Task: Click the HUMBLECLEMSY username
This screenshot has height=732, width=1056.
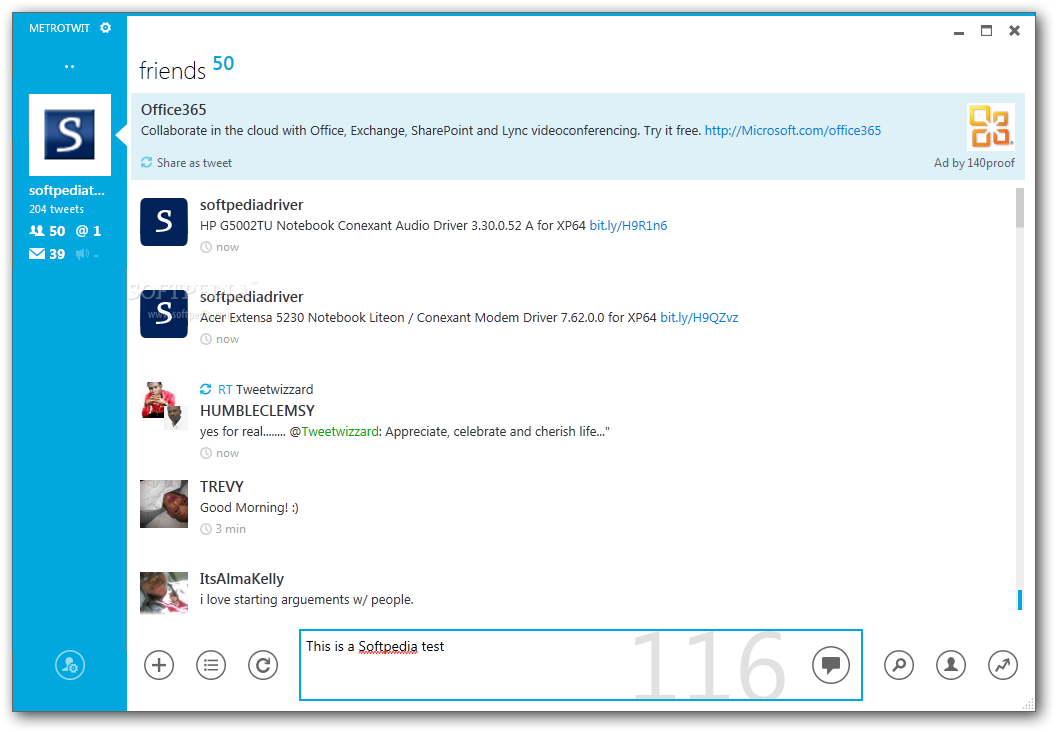Action: 257,411
